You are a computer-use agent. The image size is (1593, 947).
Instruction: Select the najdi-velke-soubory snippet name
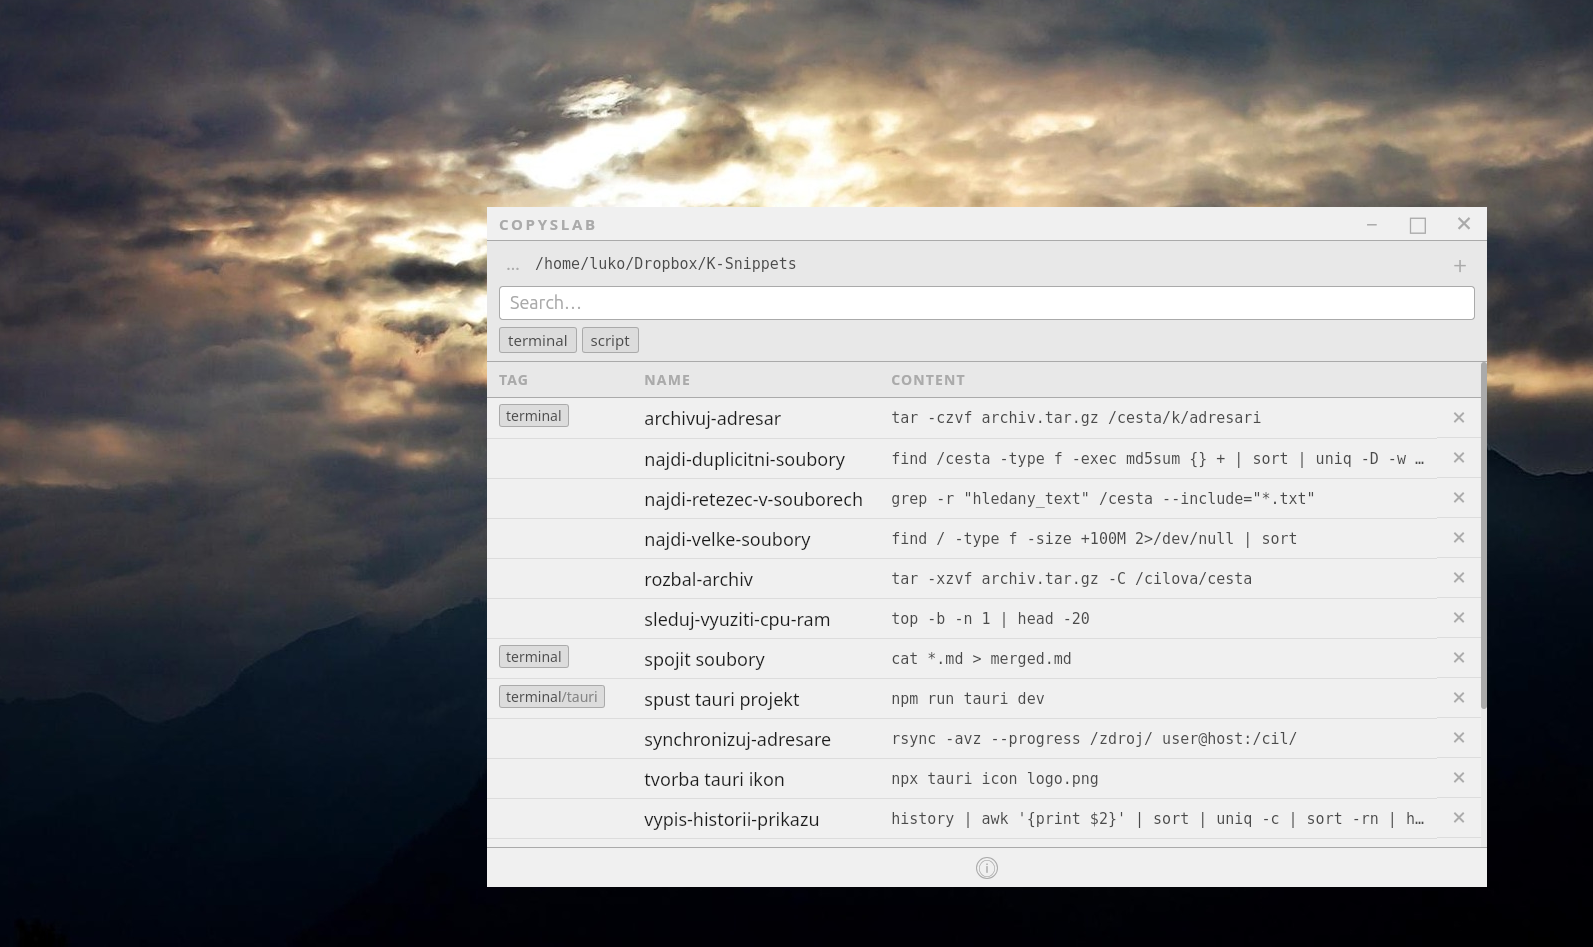(x=727, y=539)
